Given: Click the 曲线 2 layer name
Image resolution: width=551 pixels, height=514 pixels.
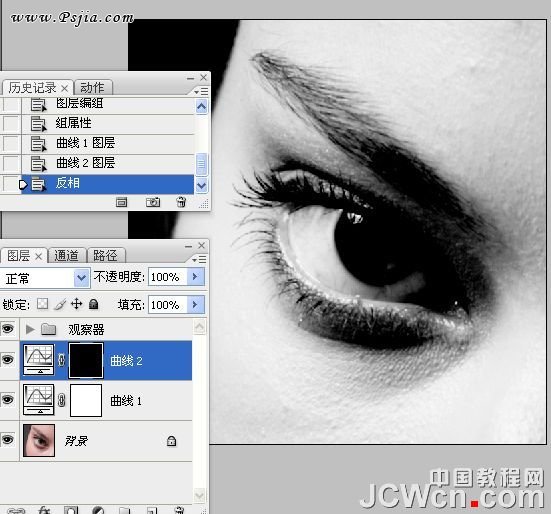Looking at the screenshot, I should (x=127, y=361).
